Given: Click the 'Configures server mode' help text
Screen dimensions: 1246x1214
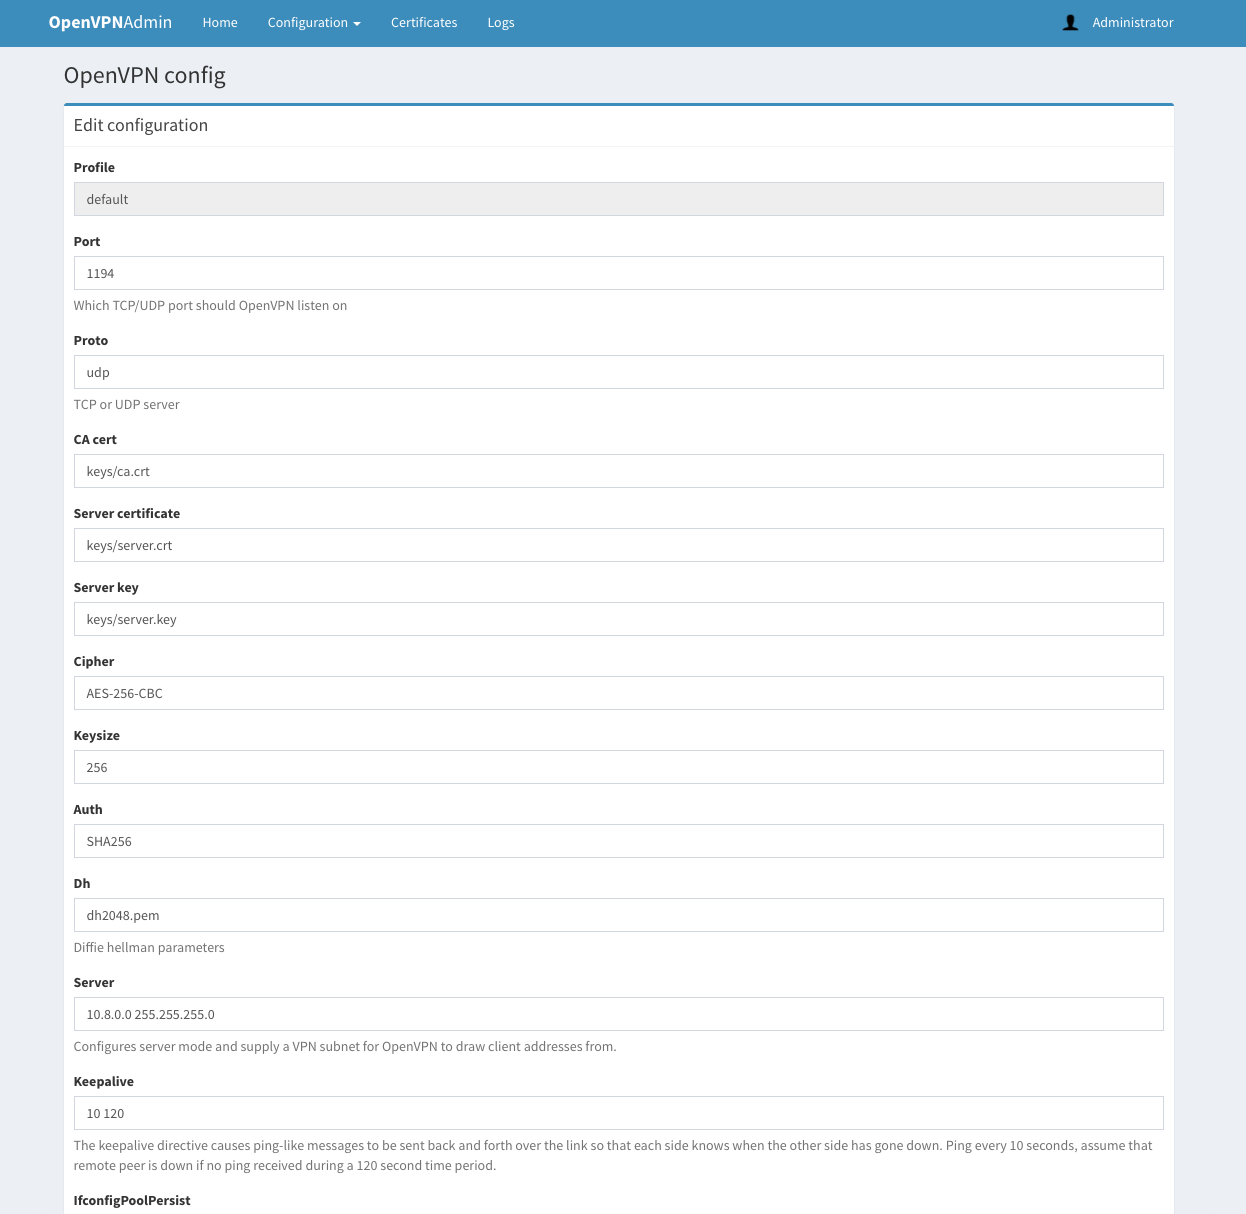Looking at the screenshot, I should pyautogui.click(x=345, y=1047).
